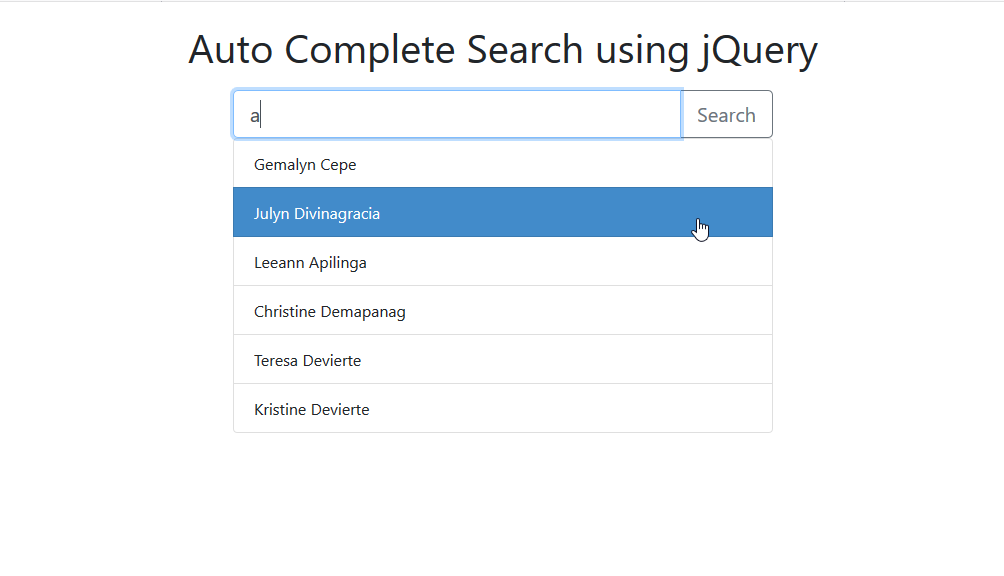Viewport: 1004px width, 576px height.
Task: Focus the search text input field
Action: pyautogui.click(x=457, y=115)
